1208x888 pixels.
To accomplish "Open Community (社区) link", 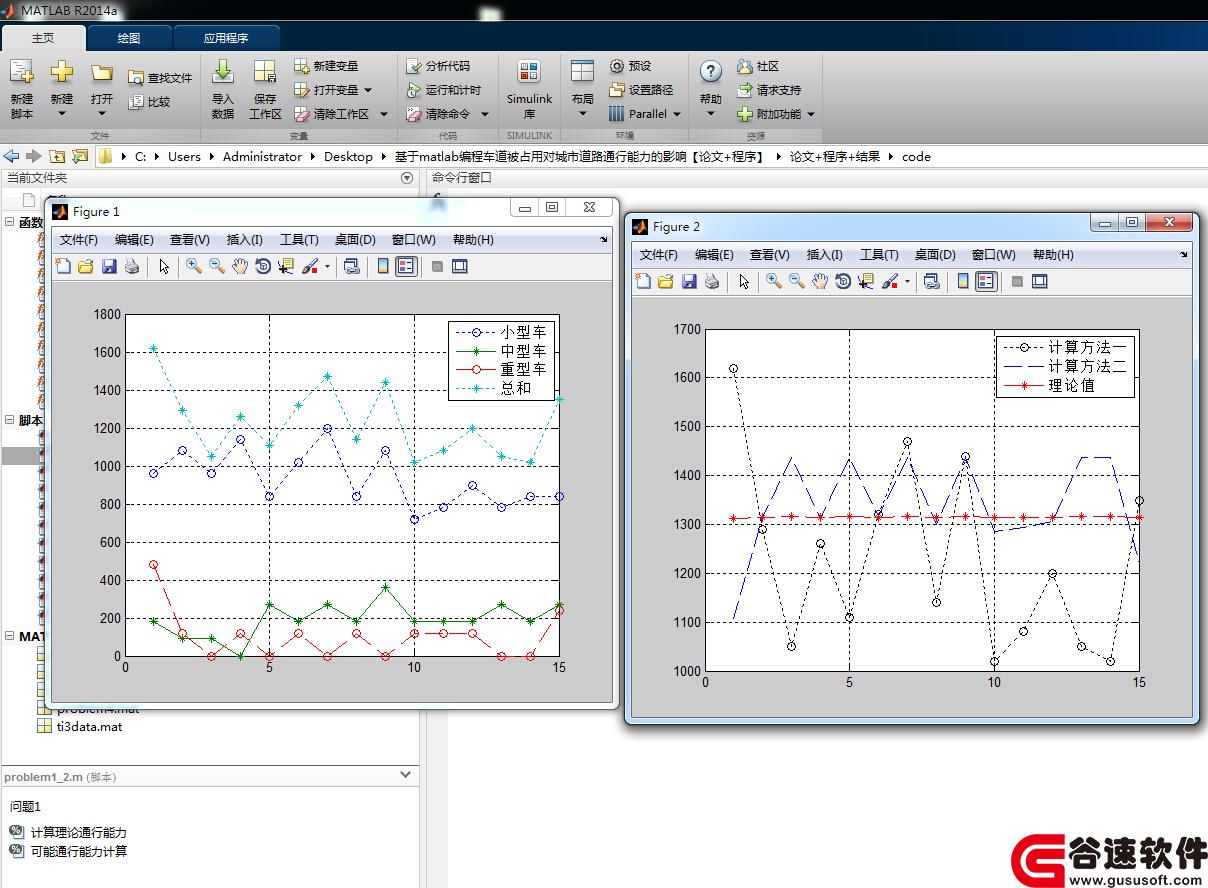I will coord(758,66).
